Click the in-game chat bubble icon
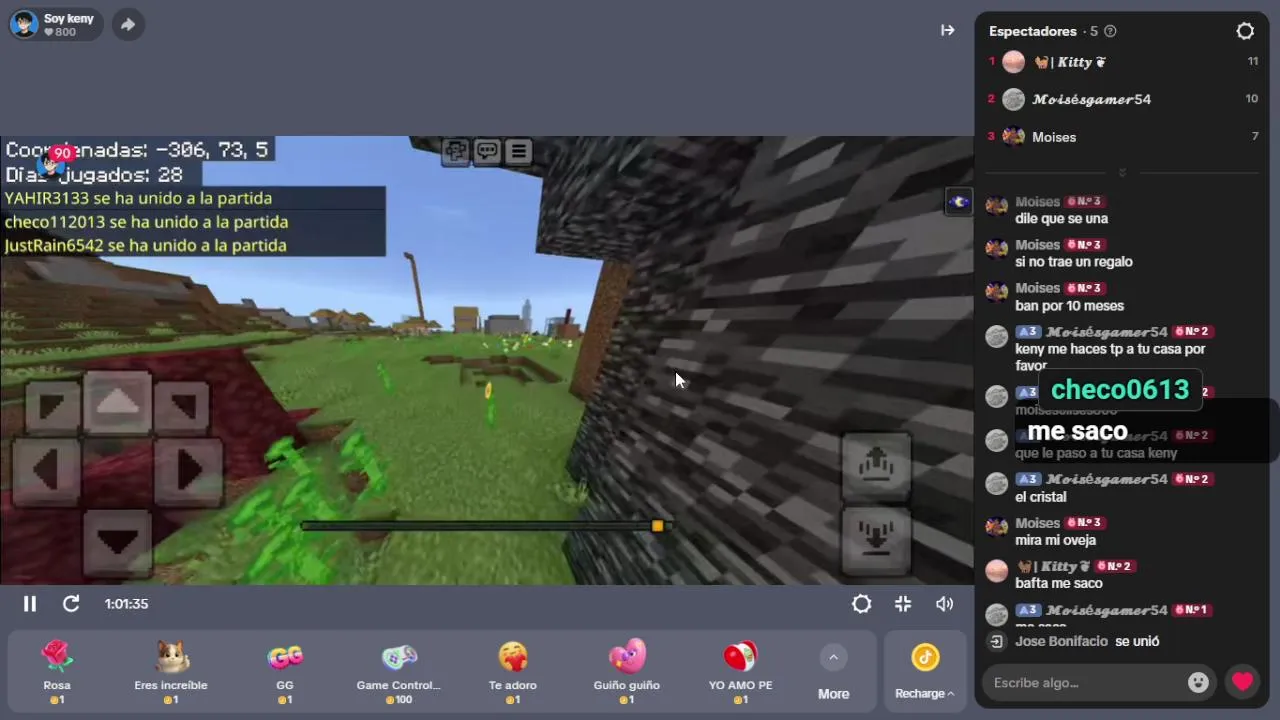 [x=487, y=151]
